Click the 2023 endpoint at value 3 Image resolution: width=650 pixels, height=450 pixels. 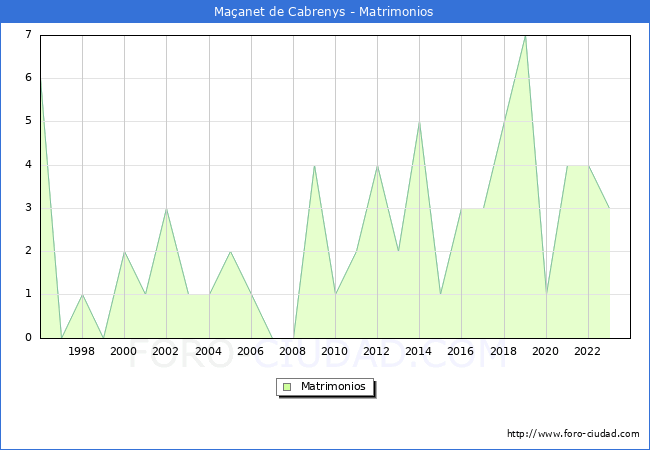point(609,208)
